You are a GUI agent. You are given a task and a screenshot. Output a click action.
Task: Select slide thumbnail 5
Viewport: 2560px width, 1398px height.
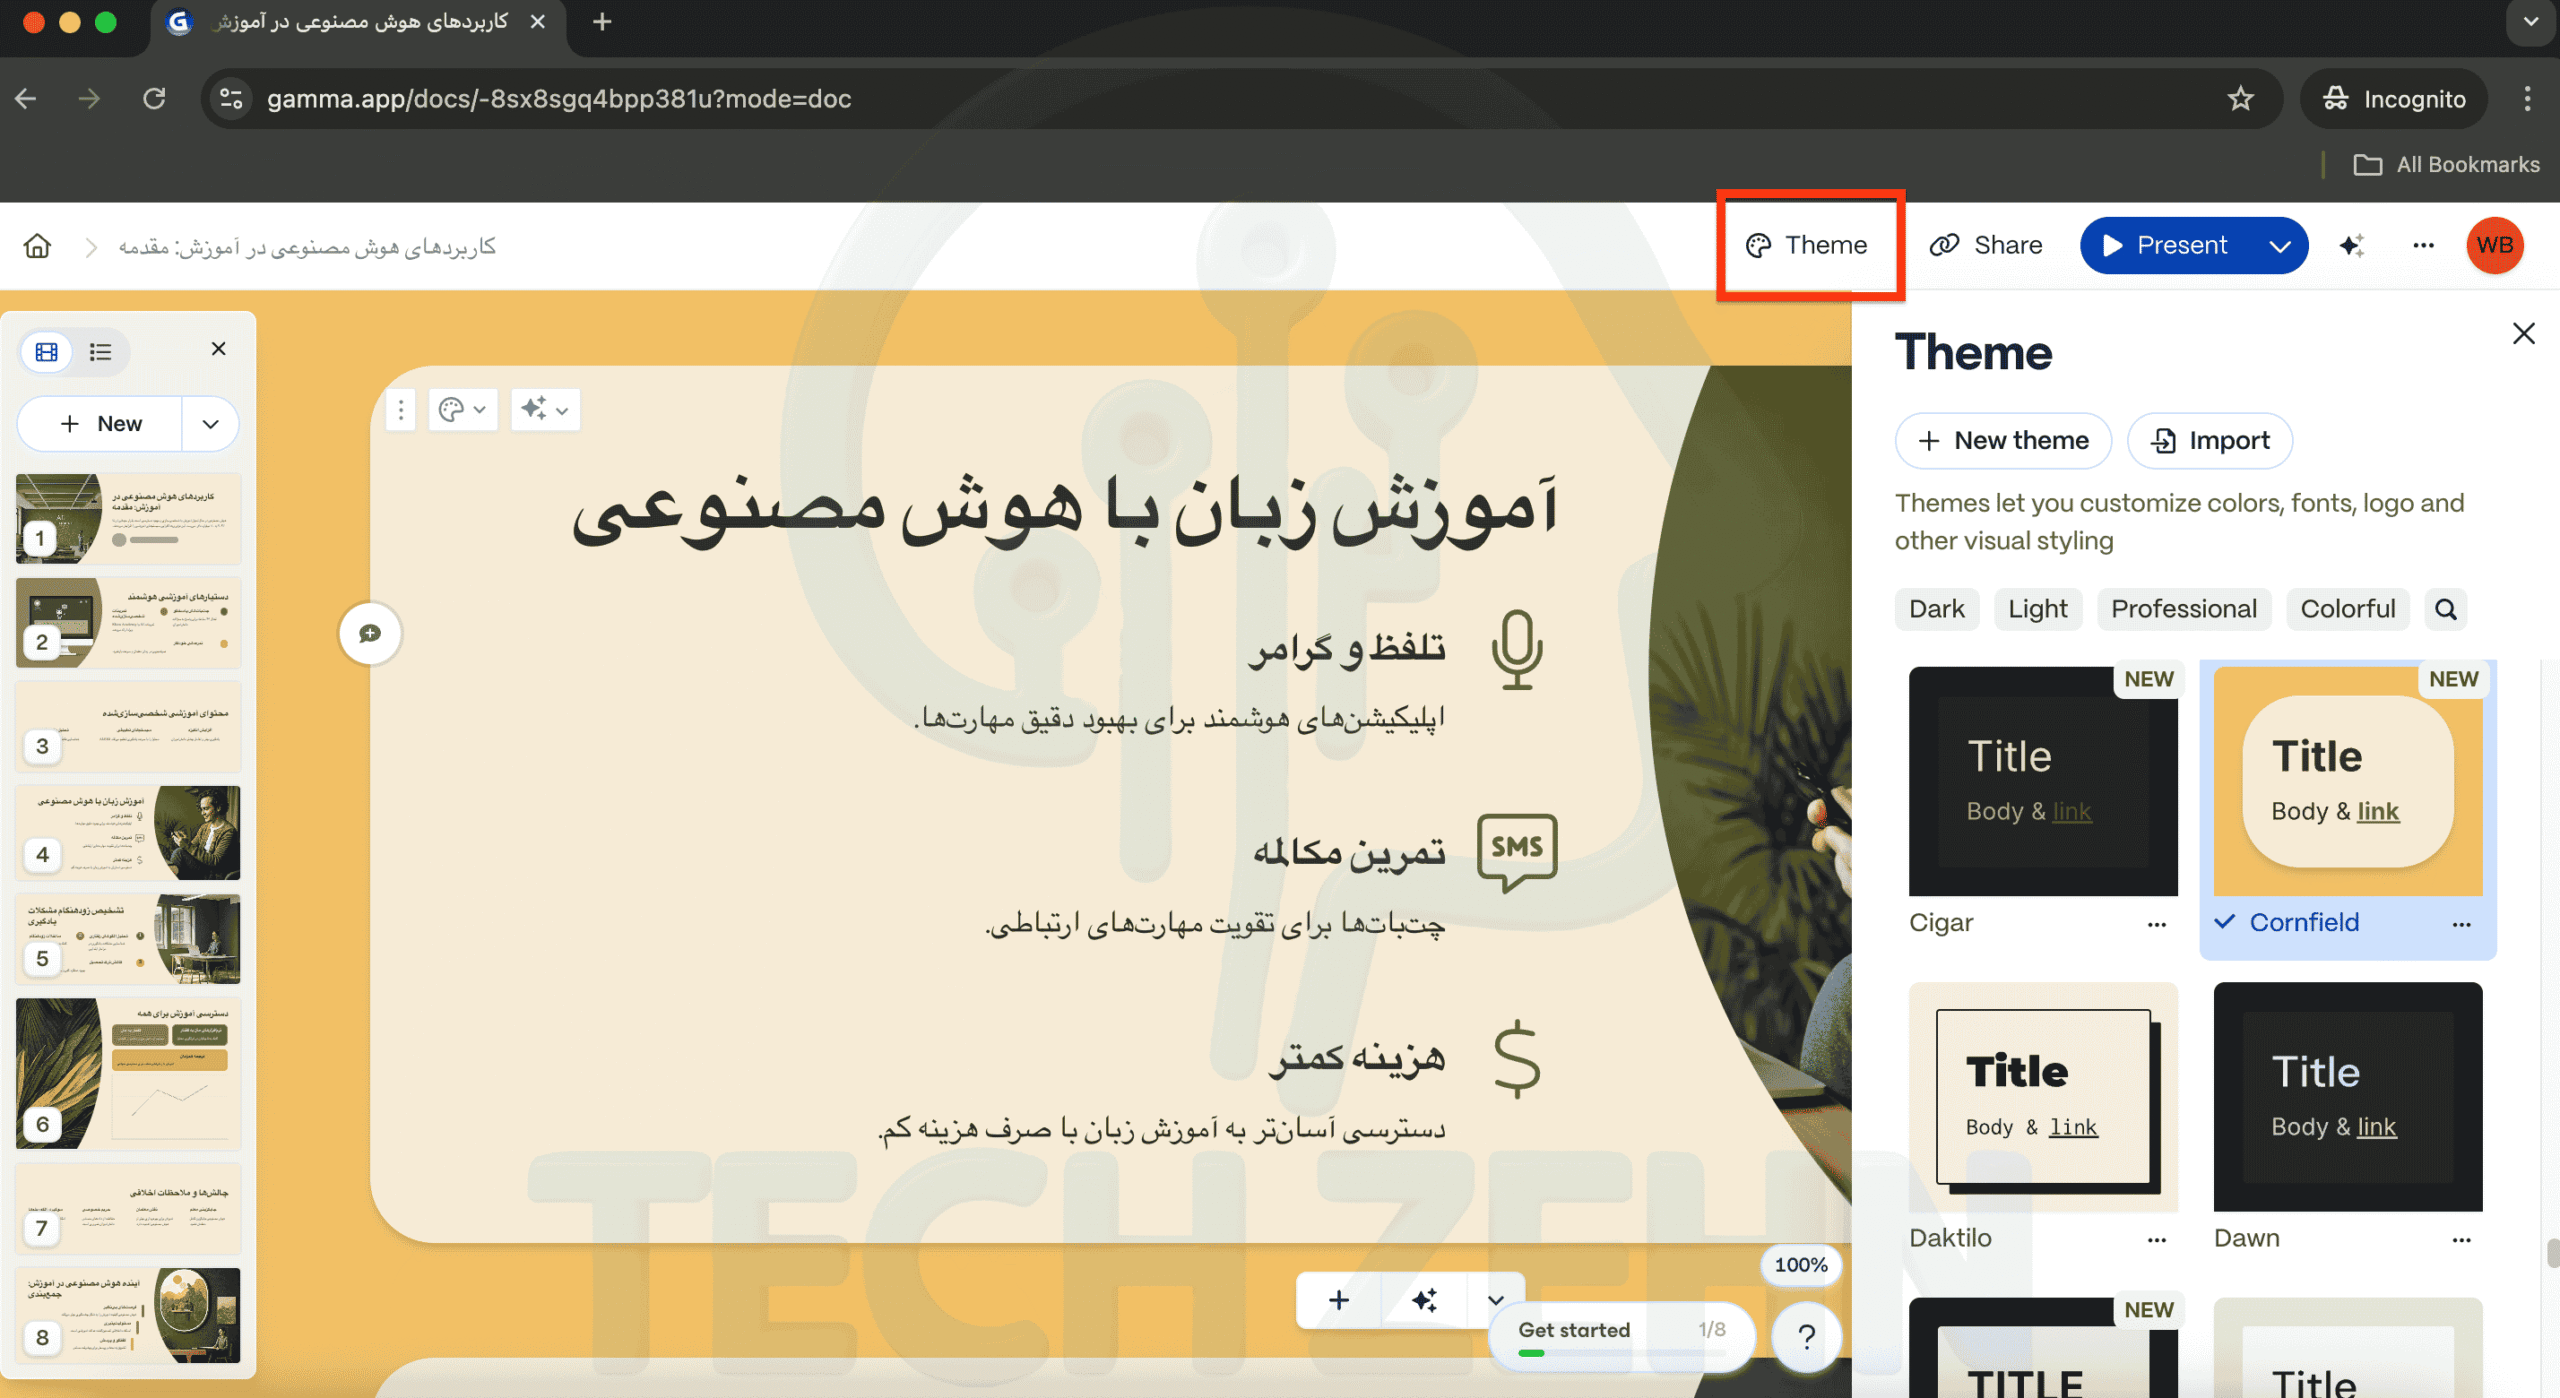coord(128,938)
